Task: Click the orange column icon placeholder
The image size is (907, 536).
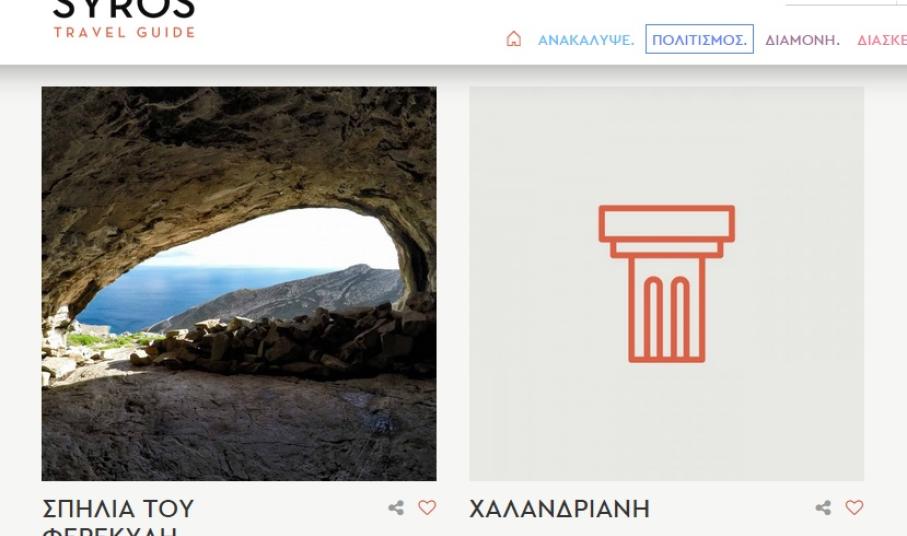Action: click(x=667, y=284)
